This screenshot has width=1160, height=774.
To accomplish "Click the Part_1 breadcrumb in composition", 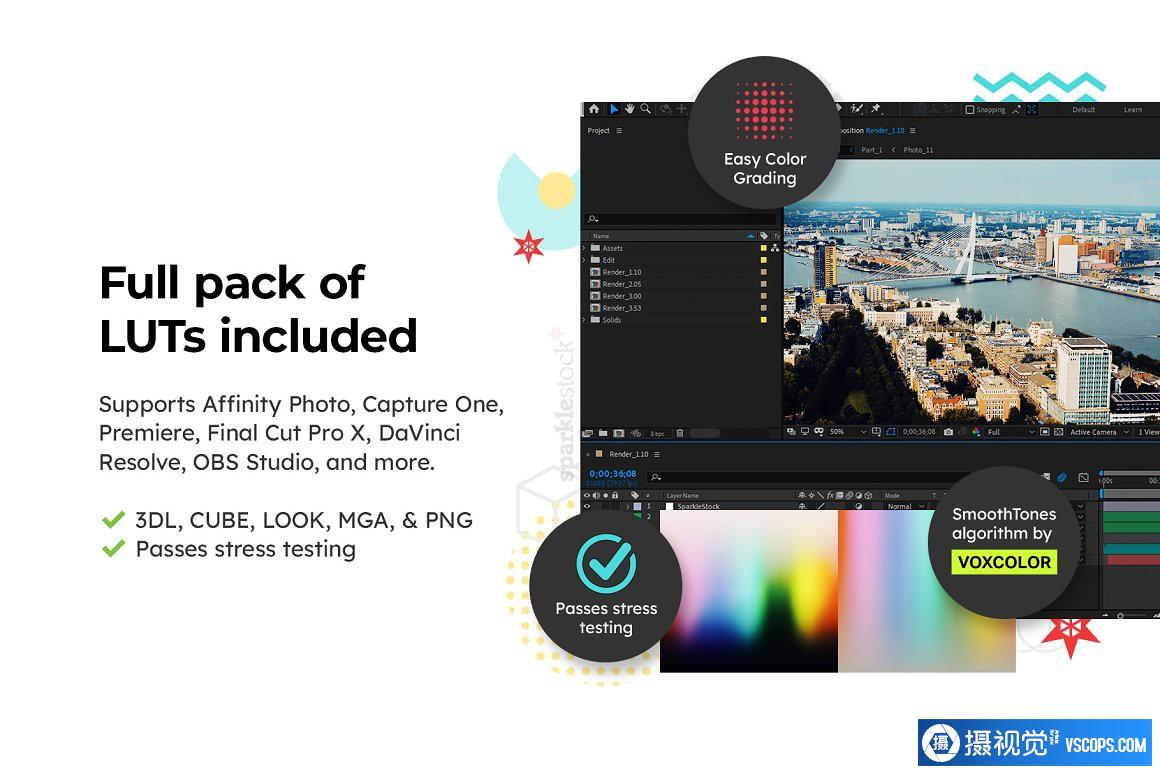I will click(871, 150).
